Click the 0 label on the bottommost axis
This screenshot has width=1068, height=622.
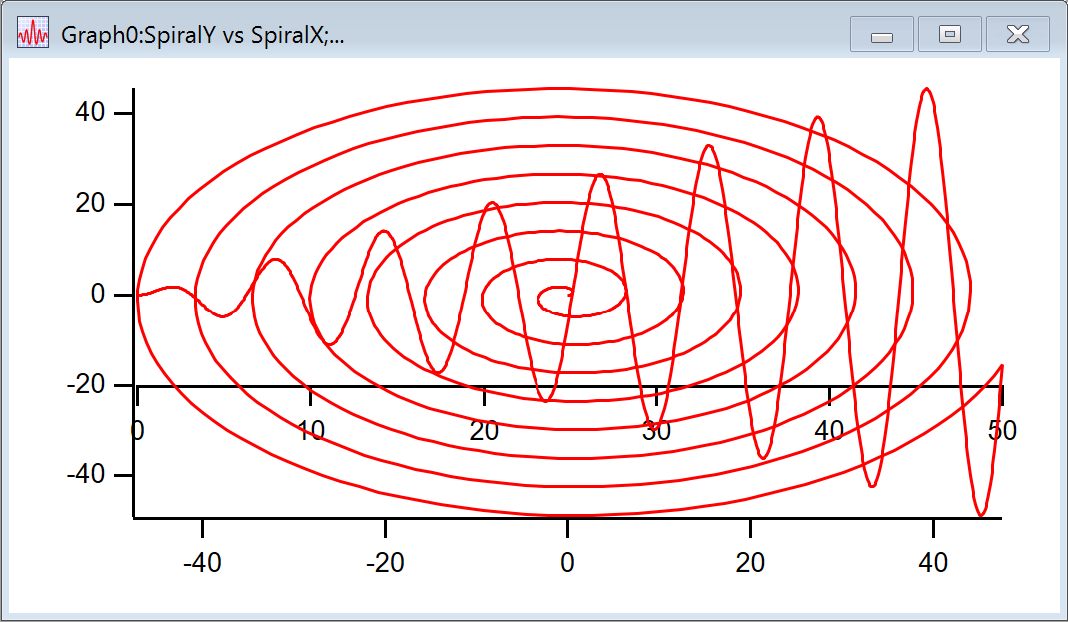[x=567, y=562]
